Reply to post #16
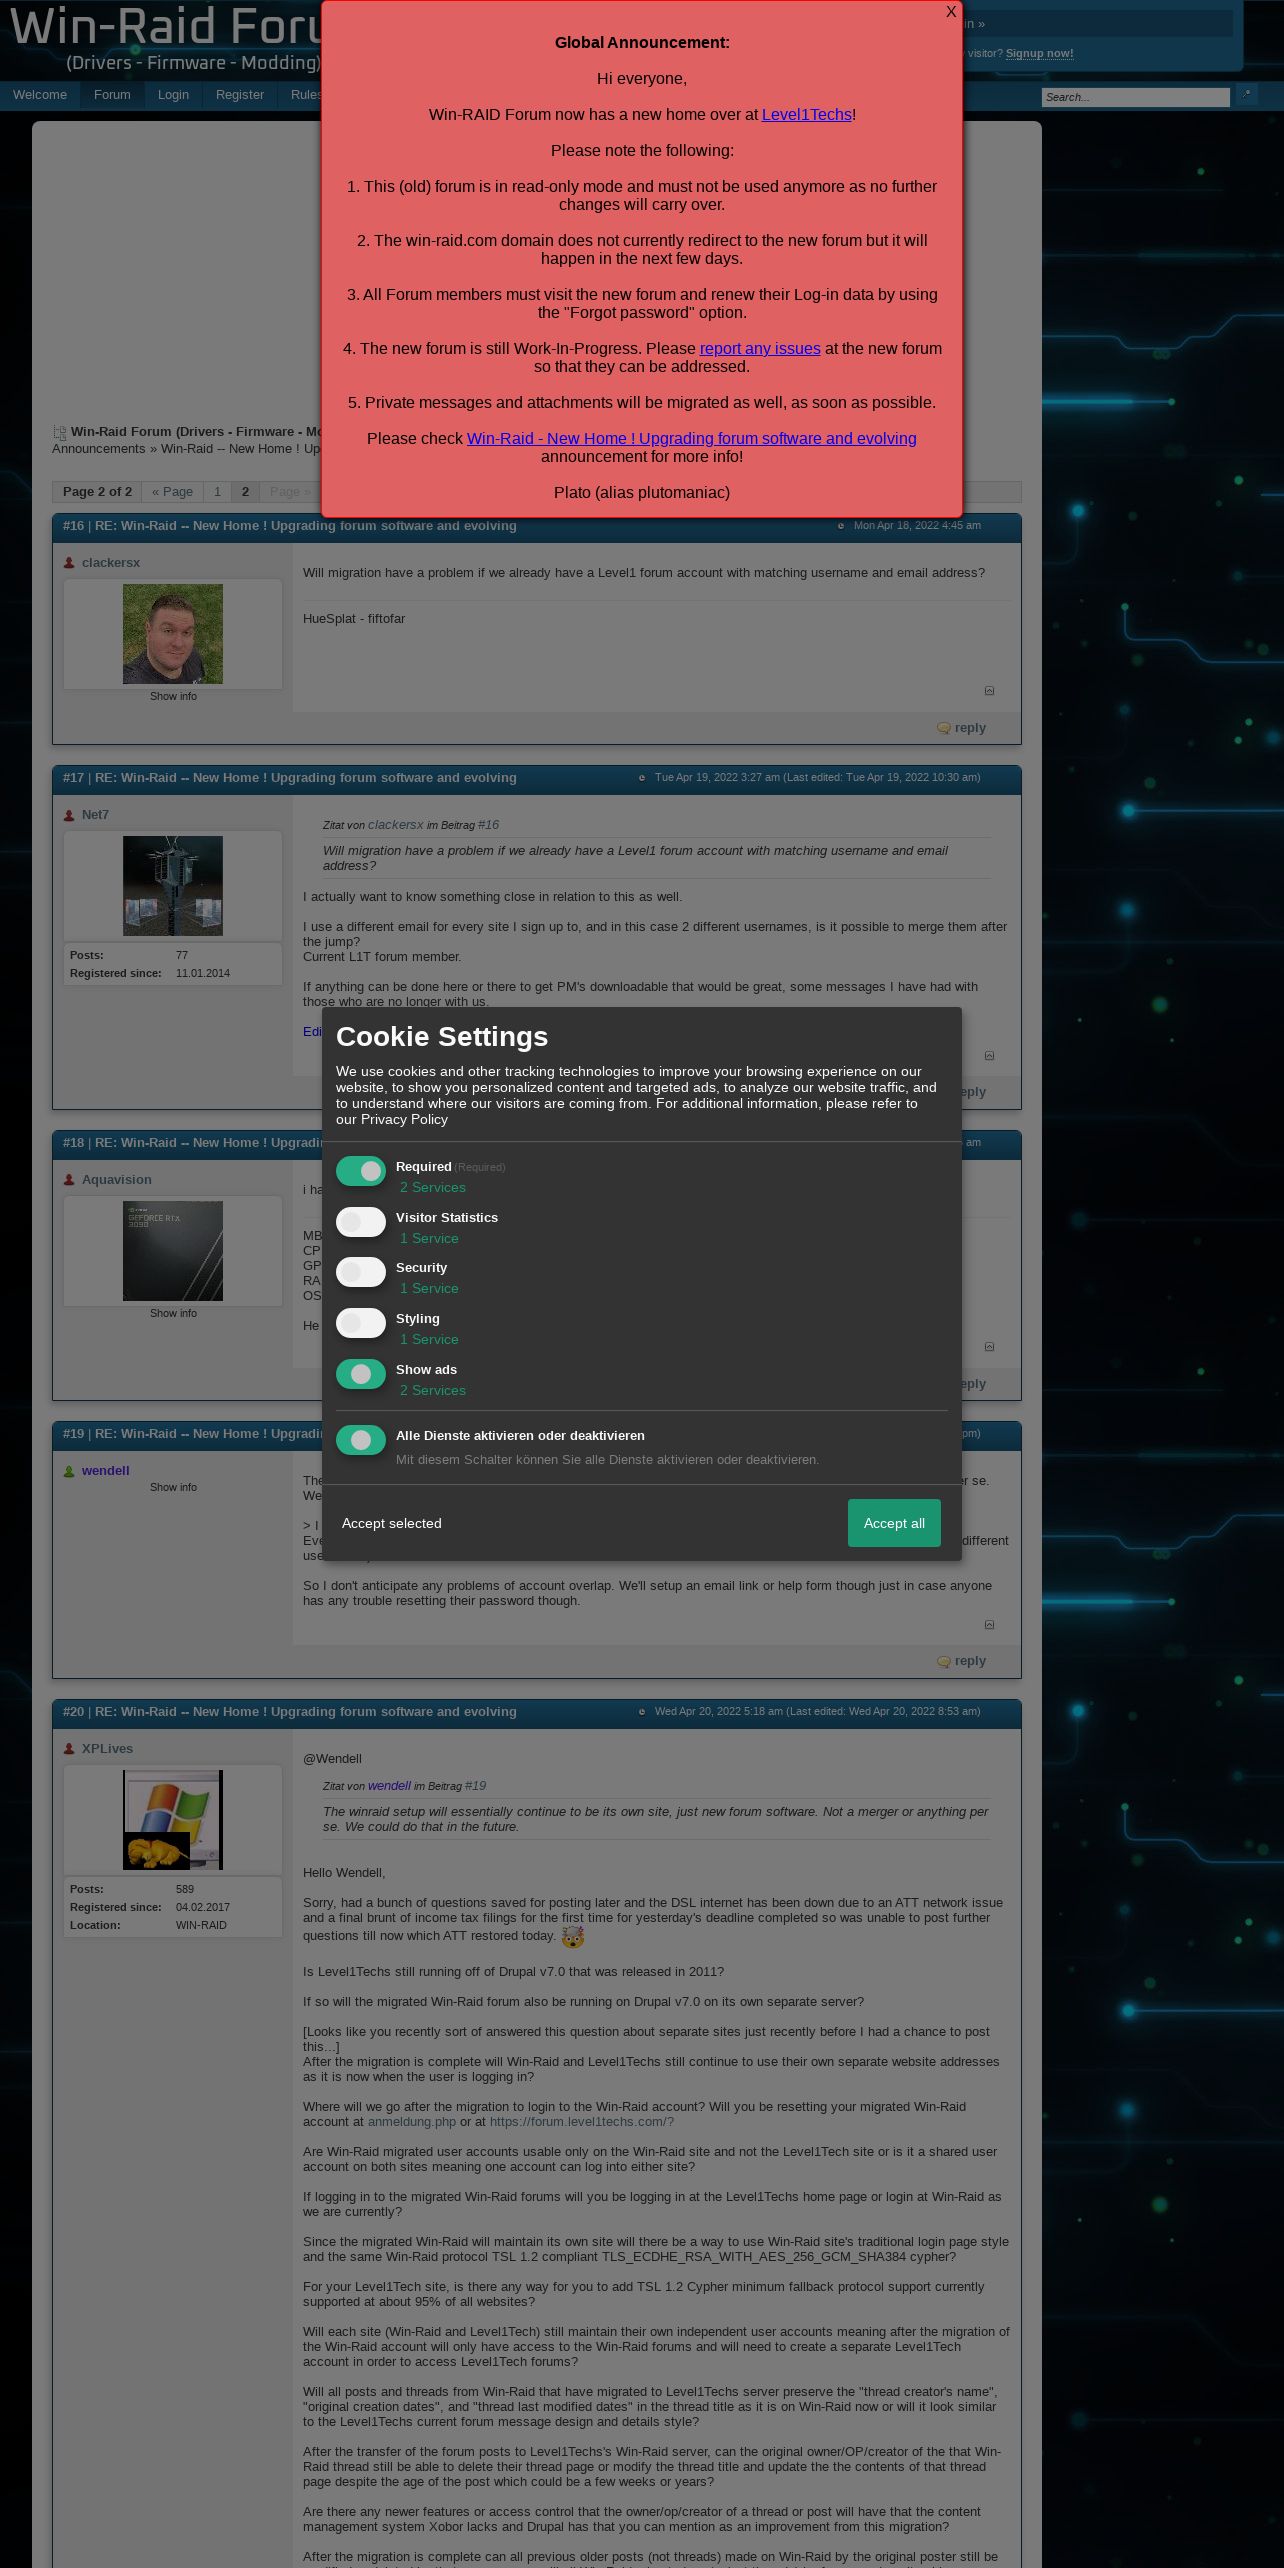The width and height of the screenshot is (1284, 2568). [961, 728]
